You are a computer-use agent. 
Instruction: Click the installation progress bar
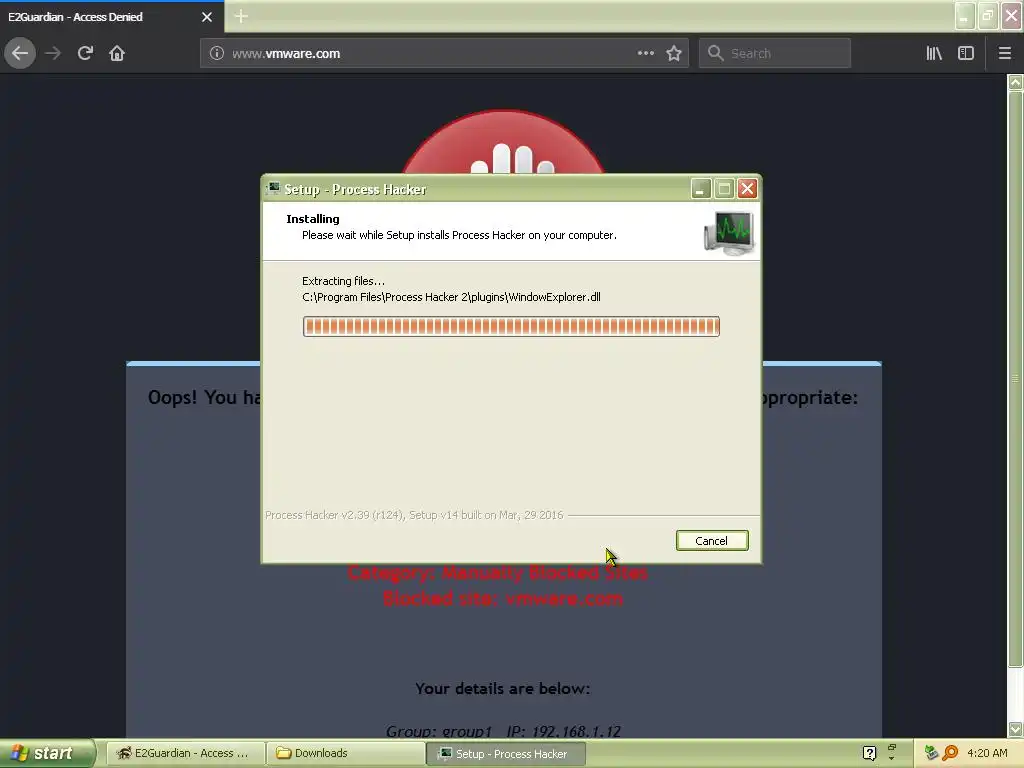click(x=511, y=327)
